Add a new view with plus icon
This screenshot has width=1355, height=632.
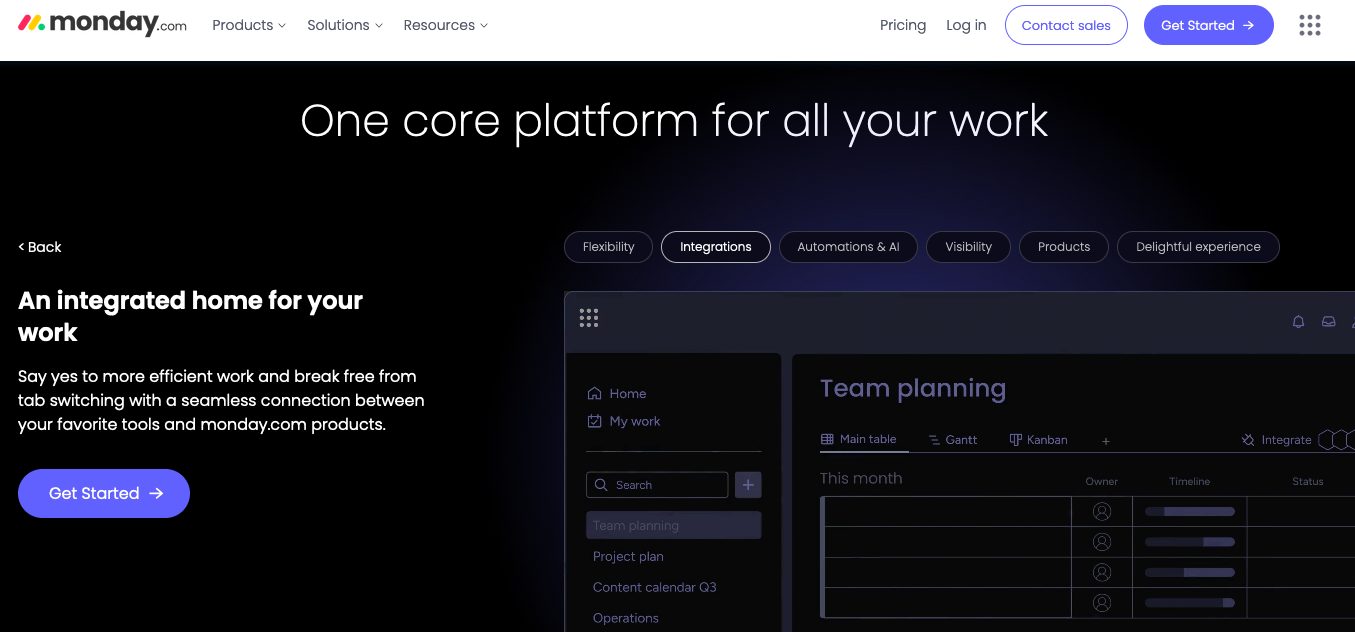(x=1106, y=441)
